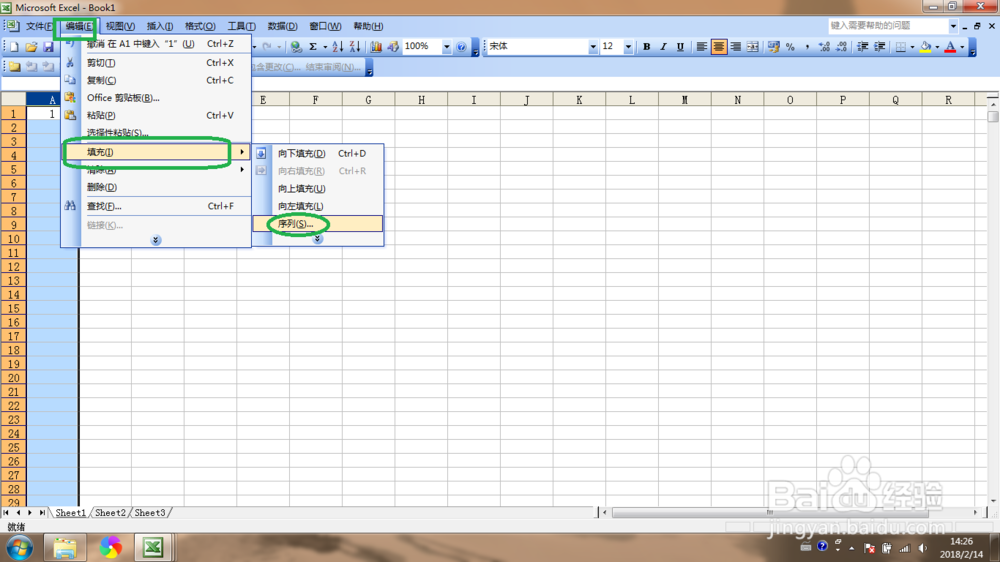Select Copy in Edit menu
Image resolution: width=1000 pixels, height=562 pixels.
click(156, 80)
